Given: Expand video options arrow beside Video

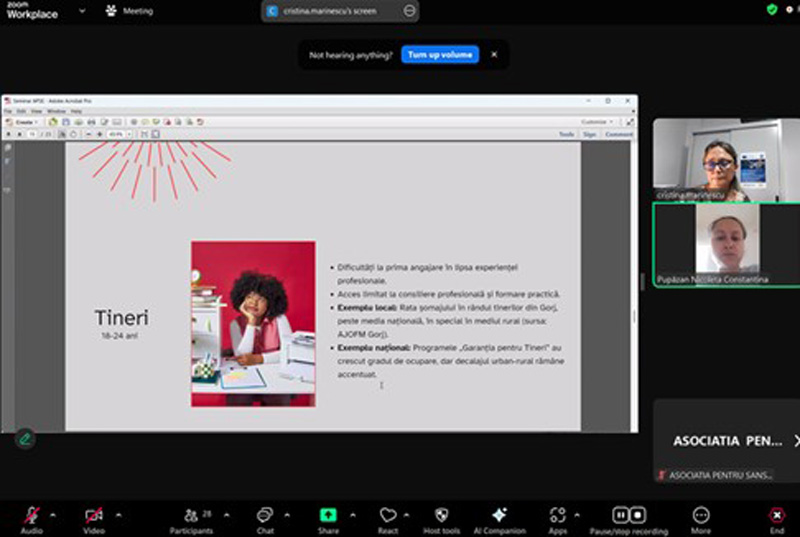Looking at the screenshot, I should (118, 514).
